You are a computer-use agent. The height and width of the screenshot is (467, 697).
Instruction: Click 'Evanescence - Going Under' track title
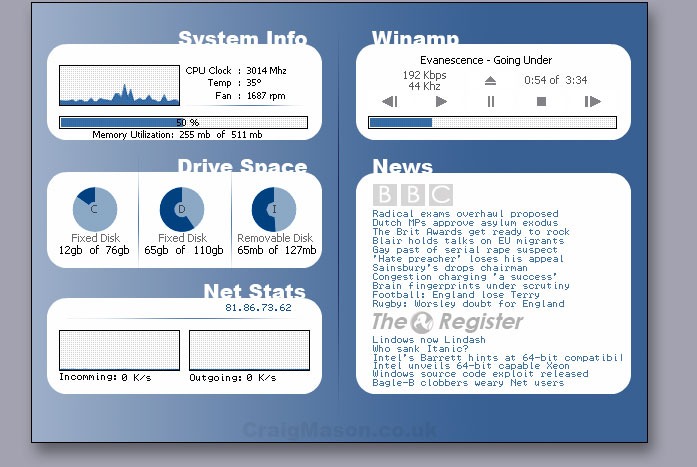coord(486,60)
